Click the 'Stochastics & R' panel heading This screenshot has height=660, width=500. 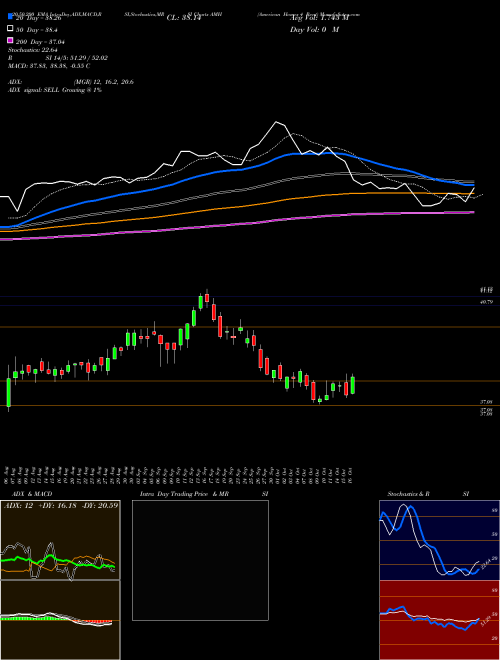(x=408, y=494)
